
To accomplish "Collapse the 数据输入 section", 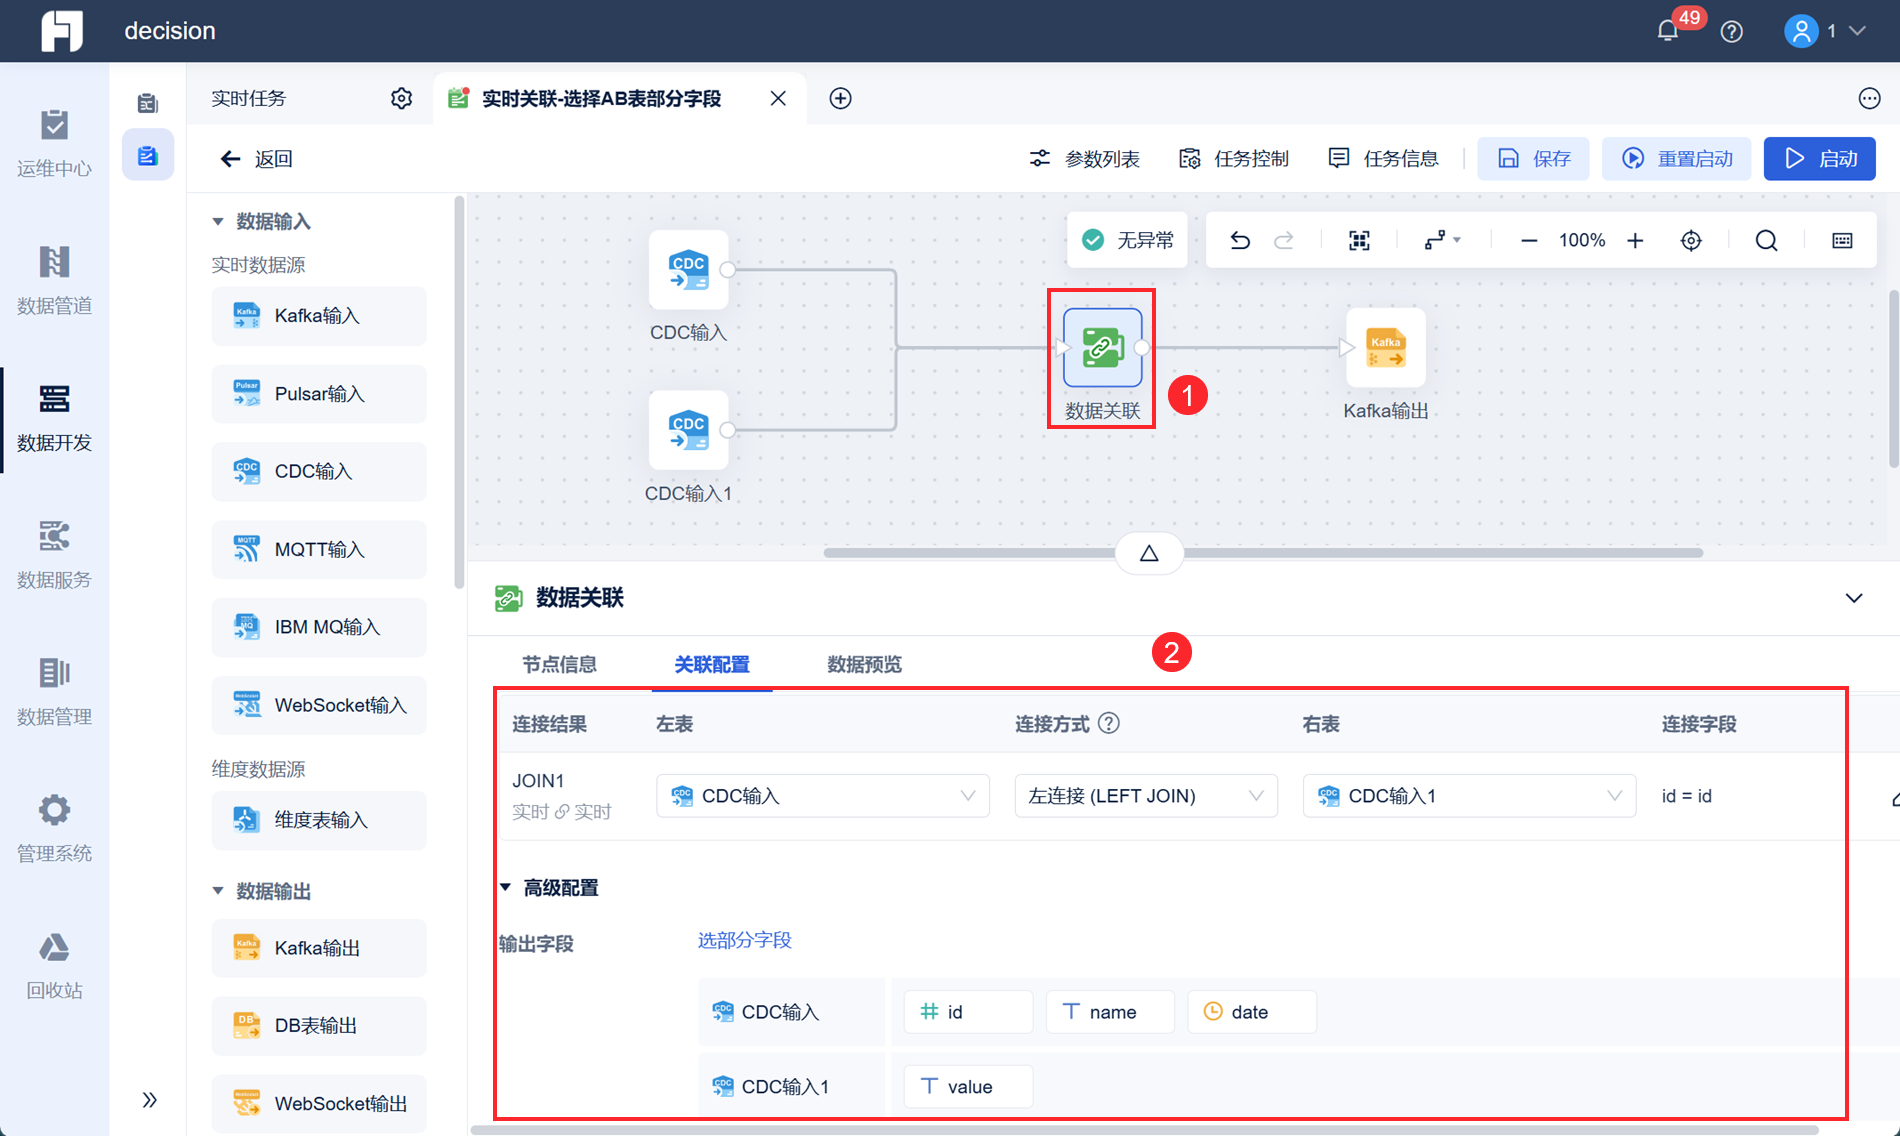I will coord(217,221).
